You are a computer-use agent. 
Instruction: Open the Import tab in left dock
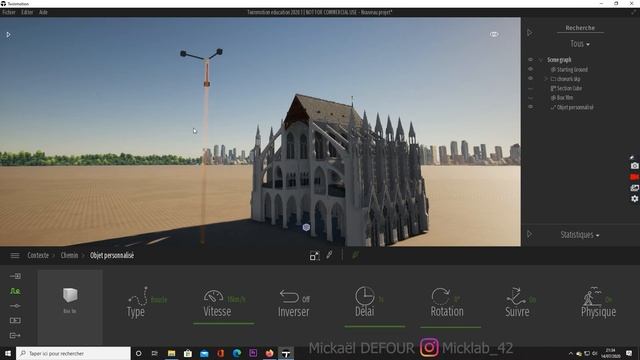[15, 276]
